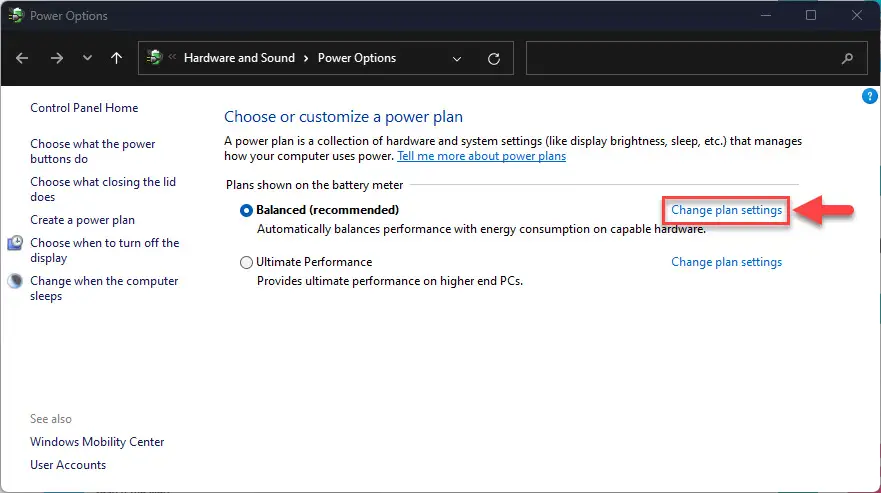
Task: Change plan settings for Balanced plan
Action: click(726, 210)
